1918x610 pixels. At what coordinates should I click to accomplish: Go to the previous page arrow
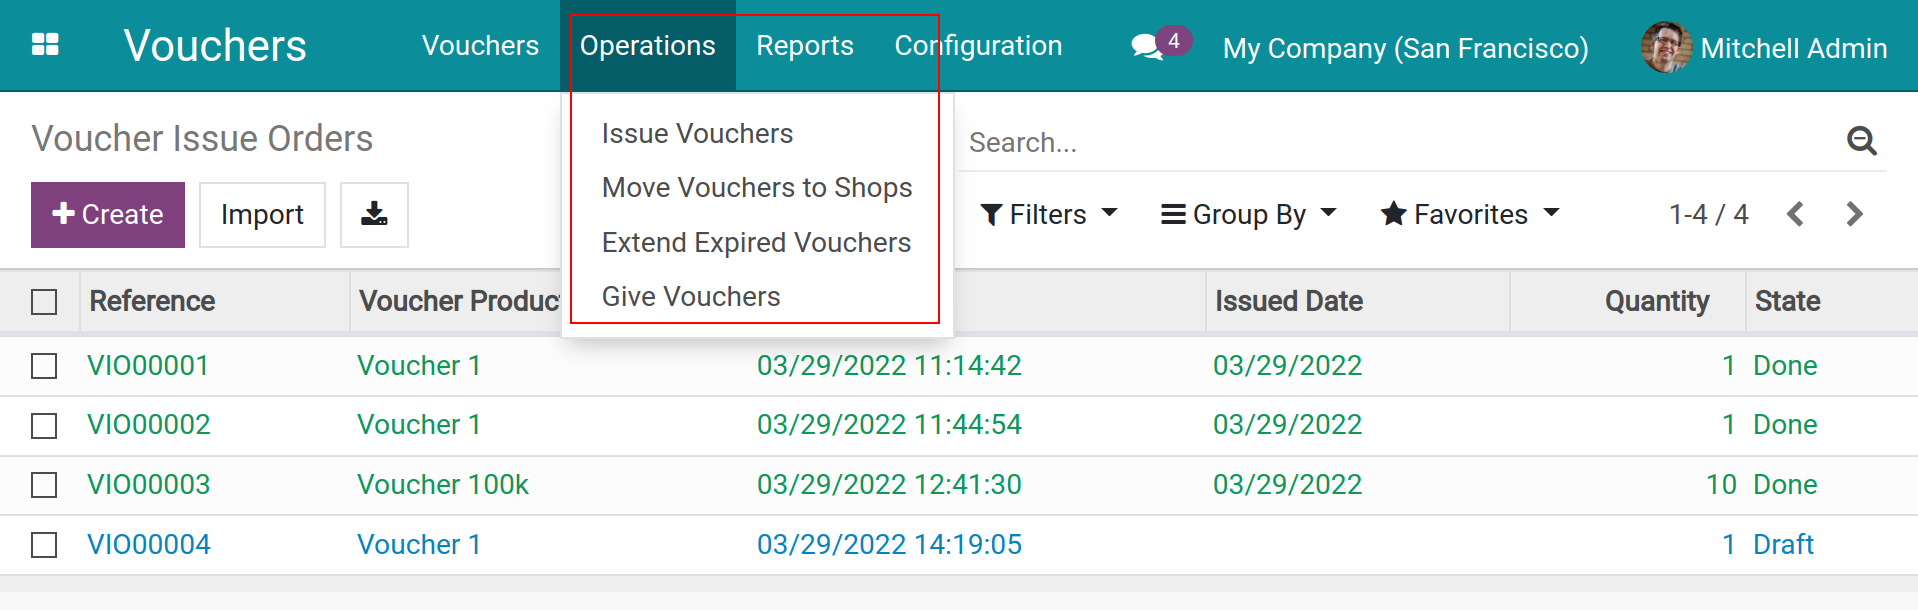[x=1796, y=214]
